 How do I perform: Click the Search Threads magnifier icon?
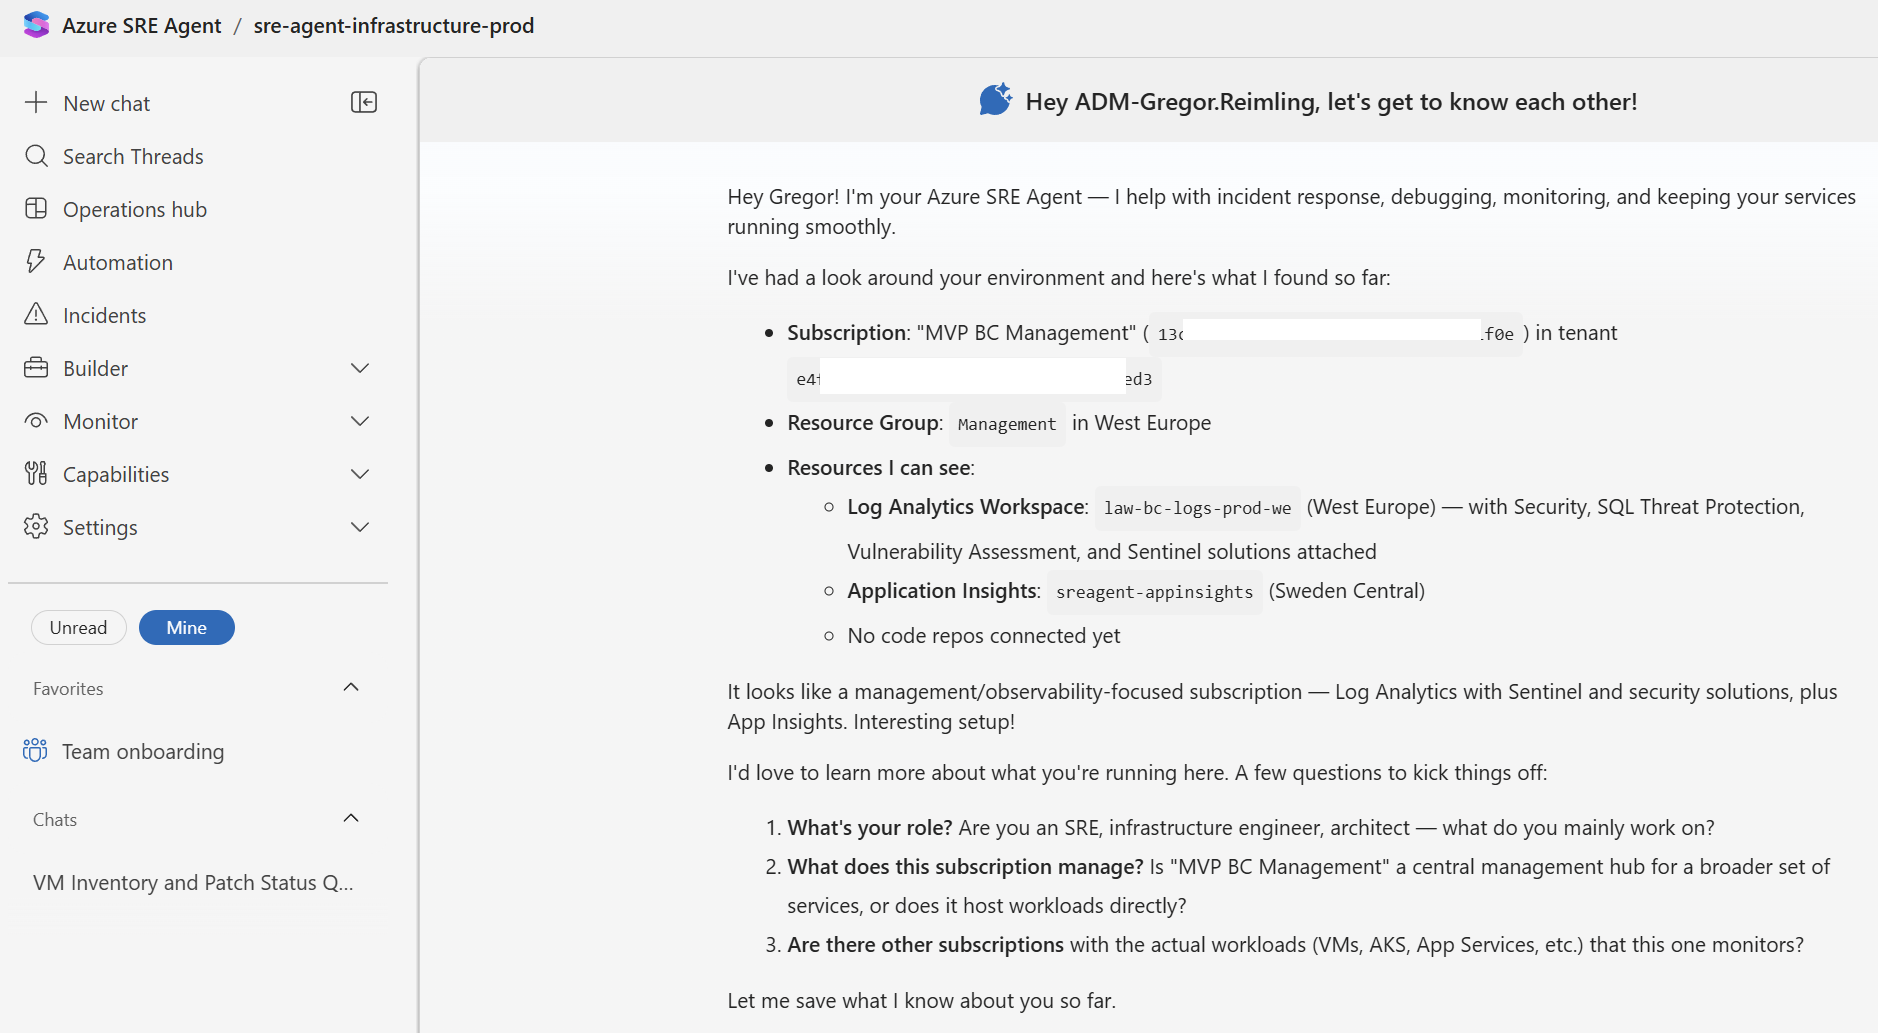36,155
